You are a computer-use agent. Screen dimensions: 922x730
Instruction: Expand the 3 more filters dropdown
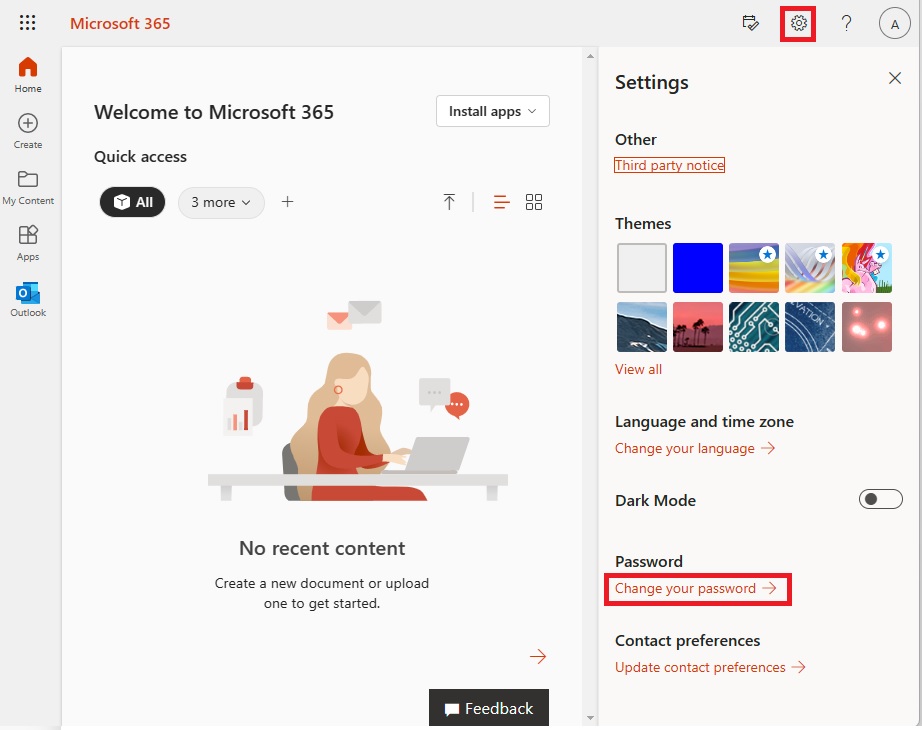coord(221,202)
